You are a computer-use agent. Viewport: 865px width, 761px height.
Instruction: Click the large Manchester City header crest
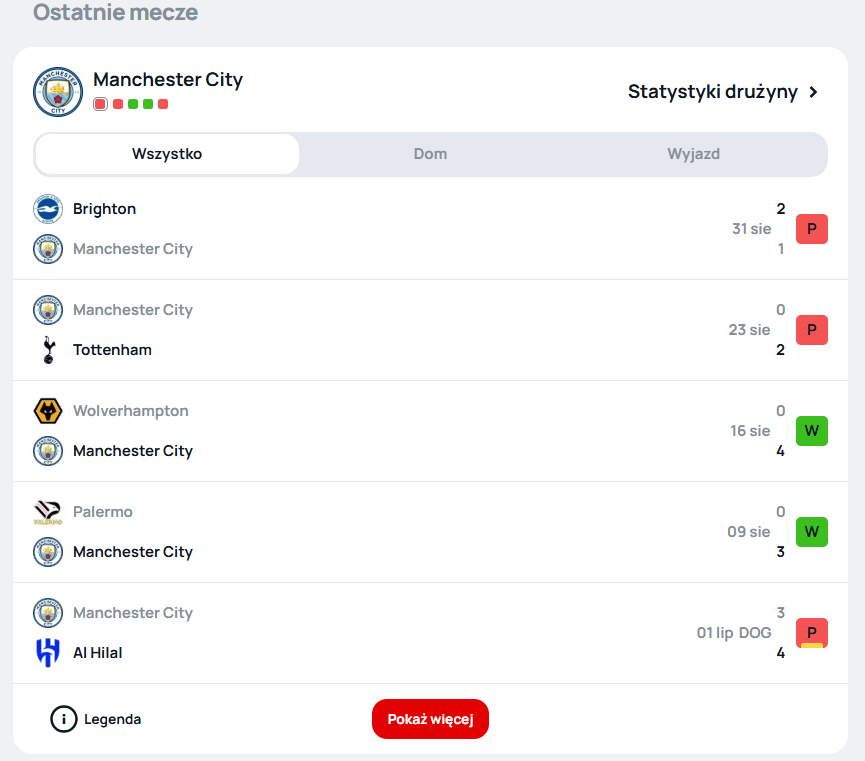pyautogui.click(x=58, y=92)
